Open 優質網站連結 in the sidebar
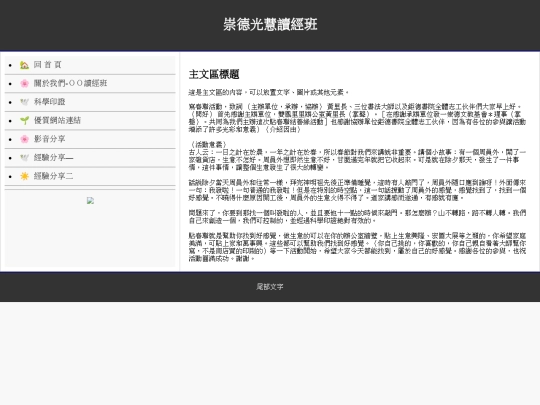Image resolution: width=540 pixels, height=405 pixels. point(57,121)
